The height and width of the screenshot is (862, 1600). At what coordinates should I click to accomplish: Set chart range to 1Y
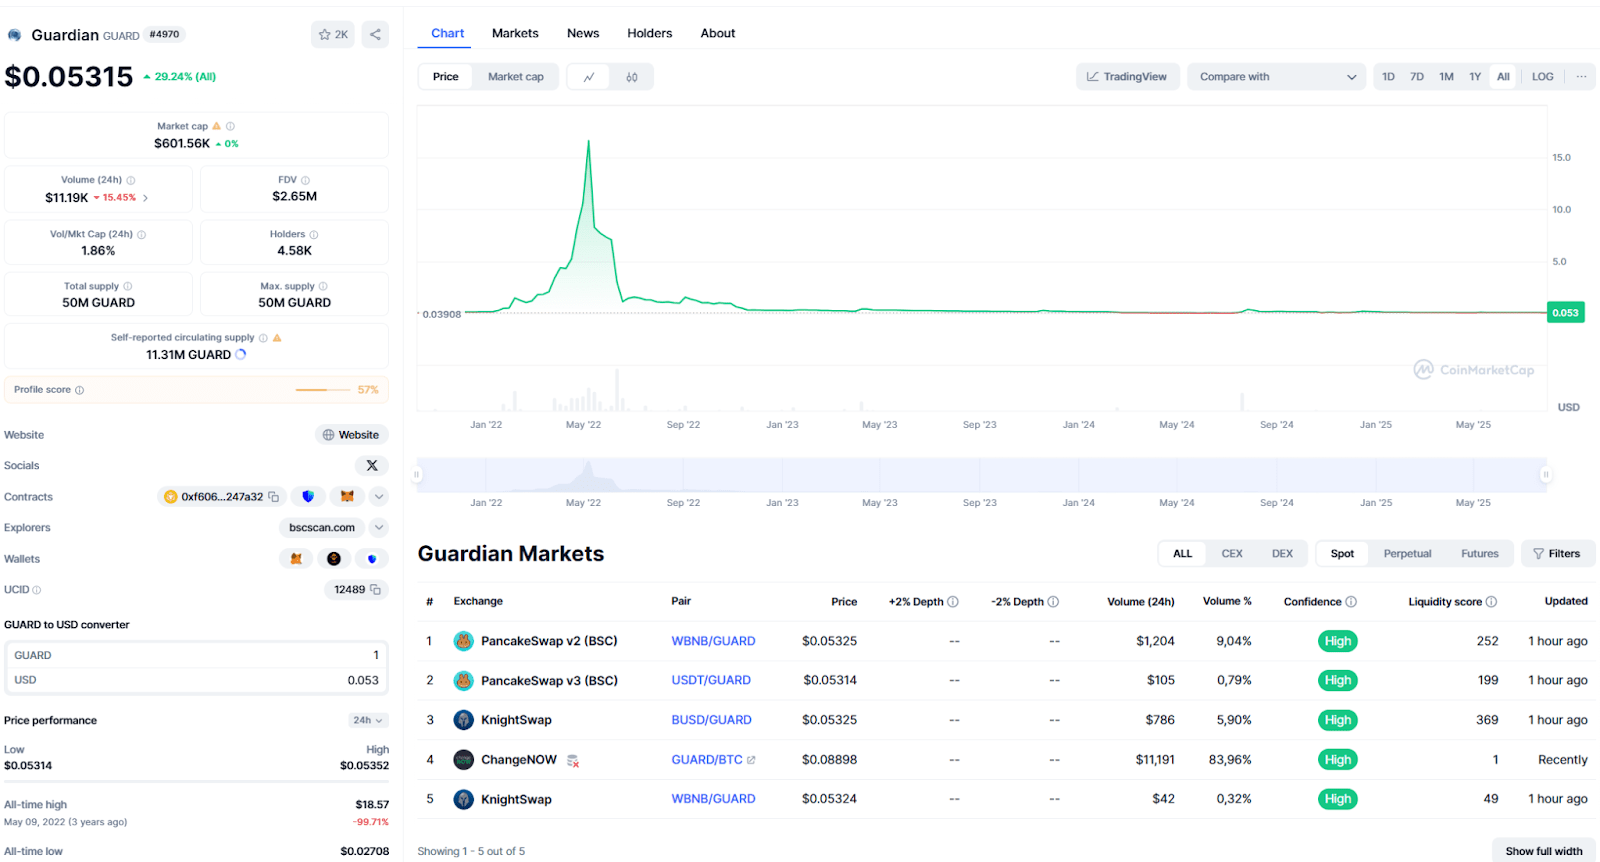[1475, 77]
